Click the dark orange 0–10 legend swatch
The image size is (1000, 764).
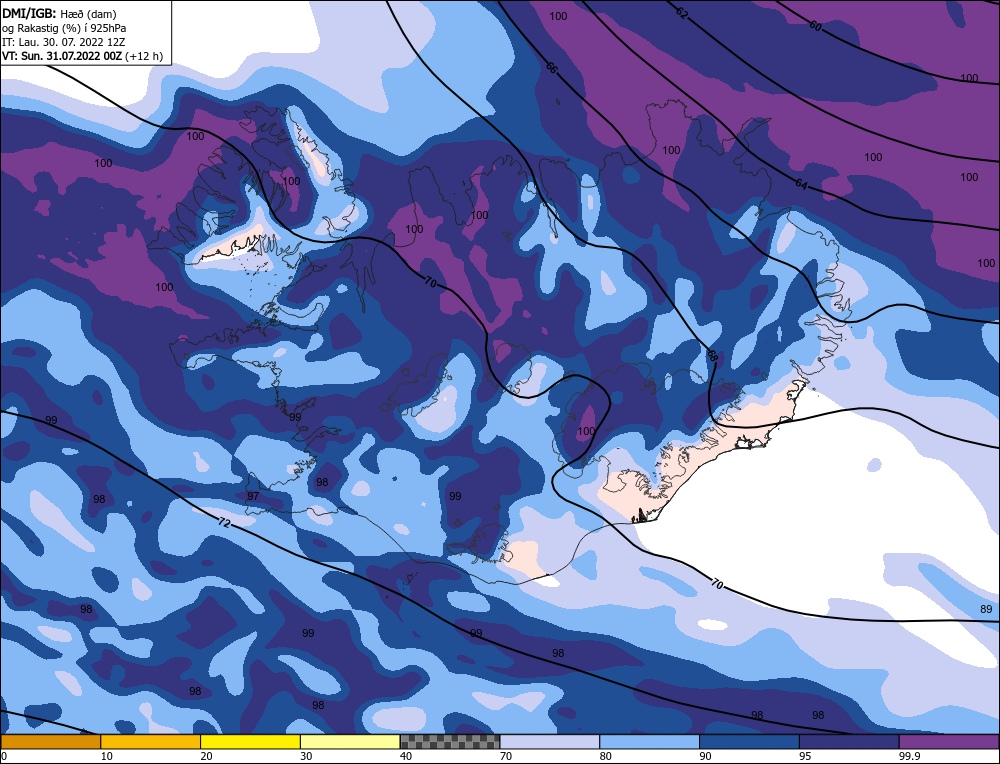[x=50, y=741]
